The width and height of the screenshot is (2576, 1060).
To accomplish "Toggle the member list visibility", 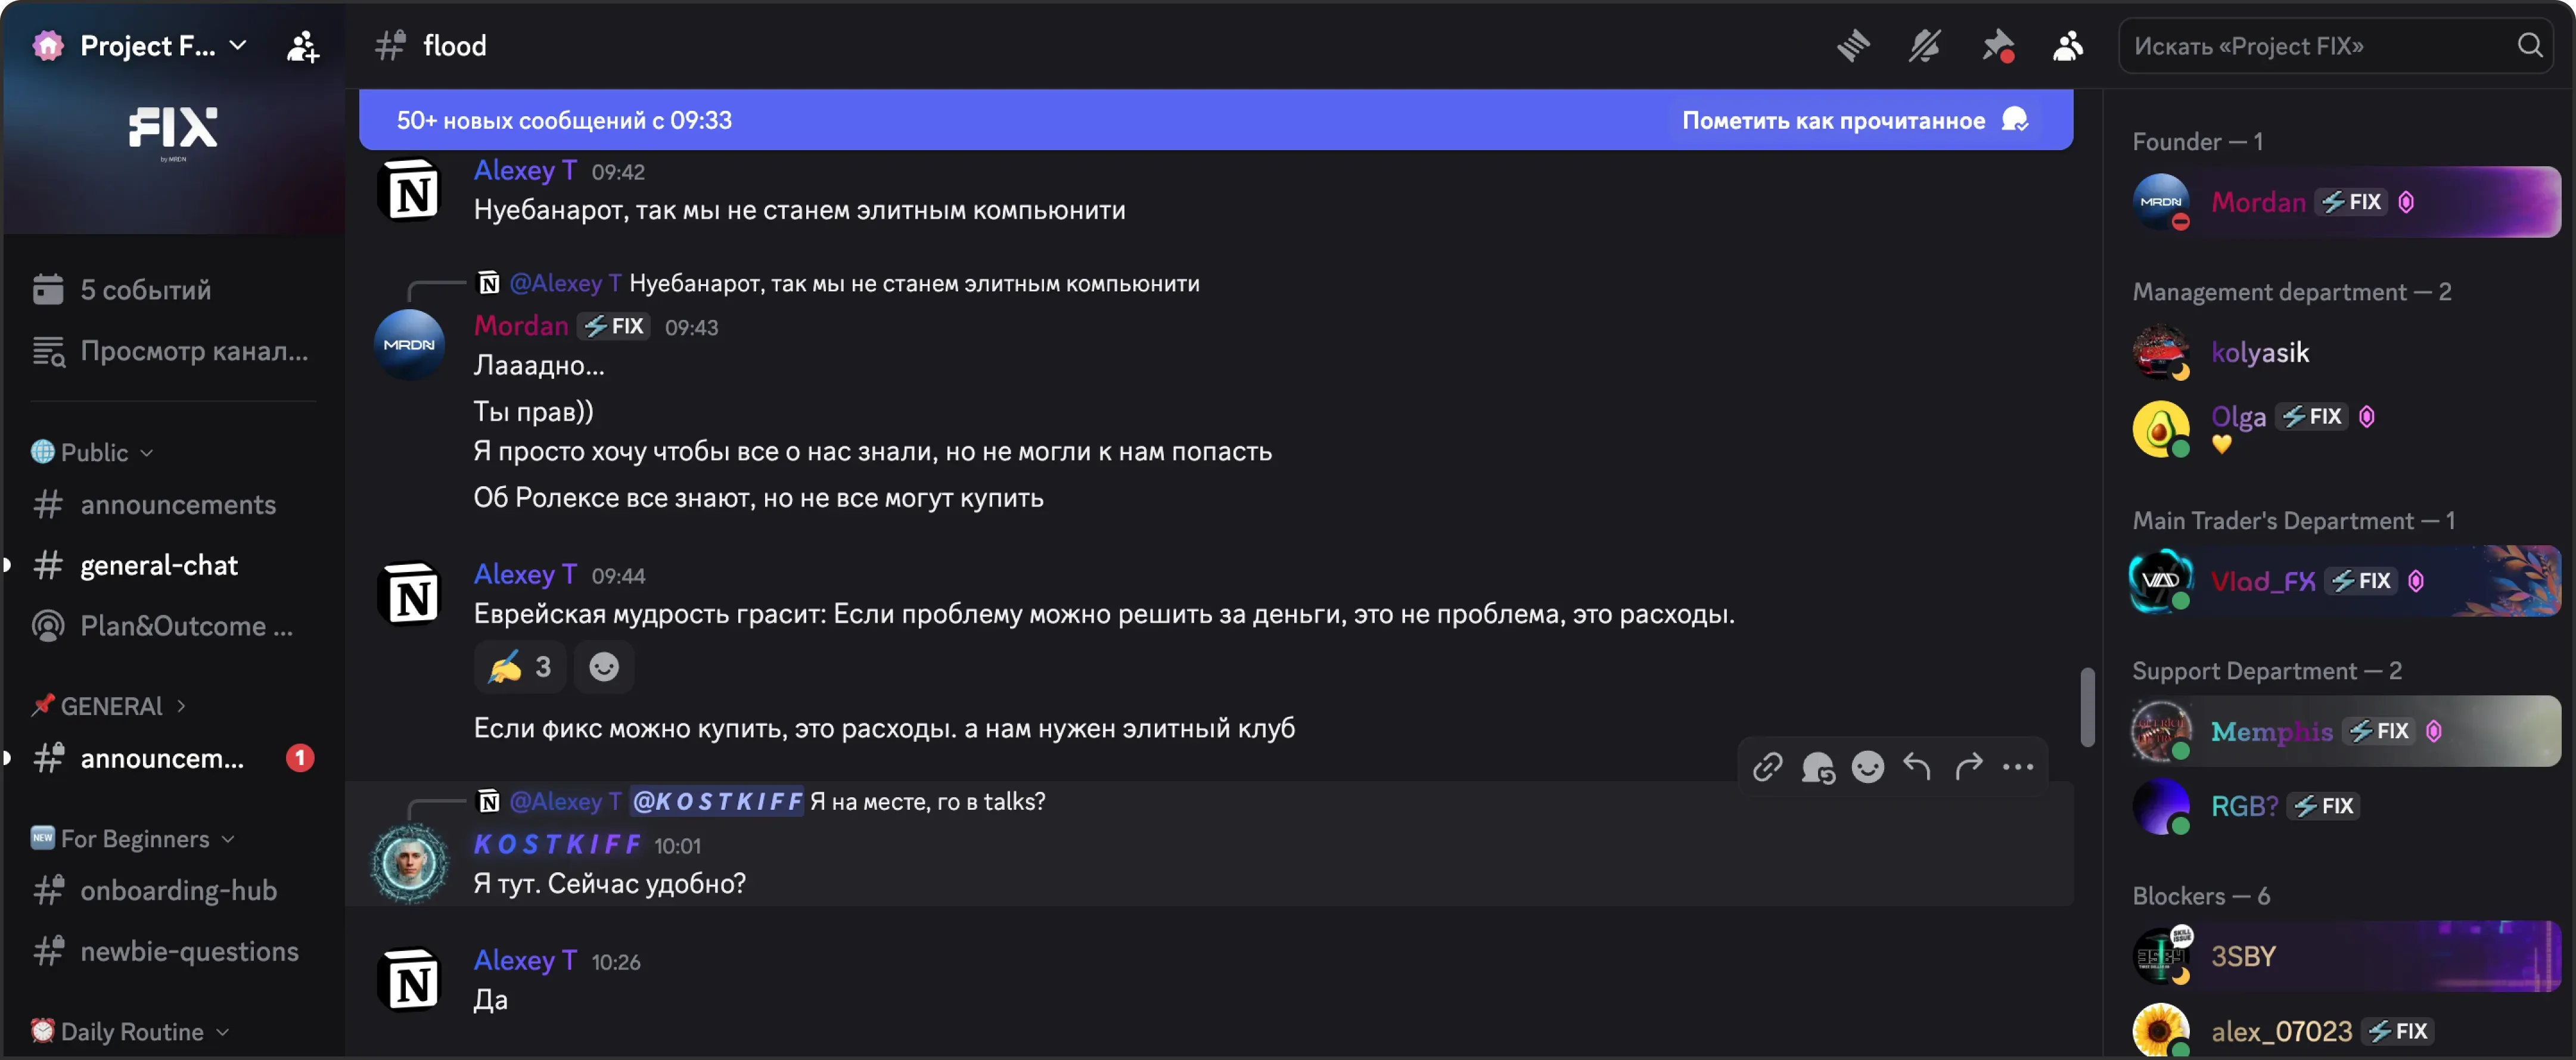I will click(2068, 46).
